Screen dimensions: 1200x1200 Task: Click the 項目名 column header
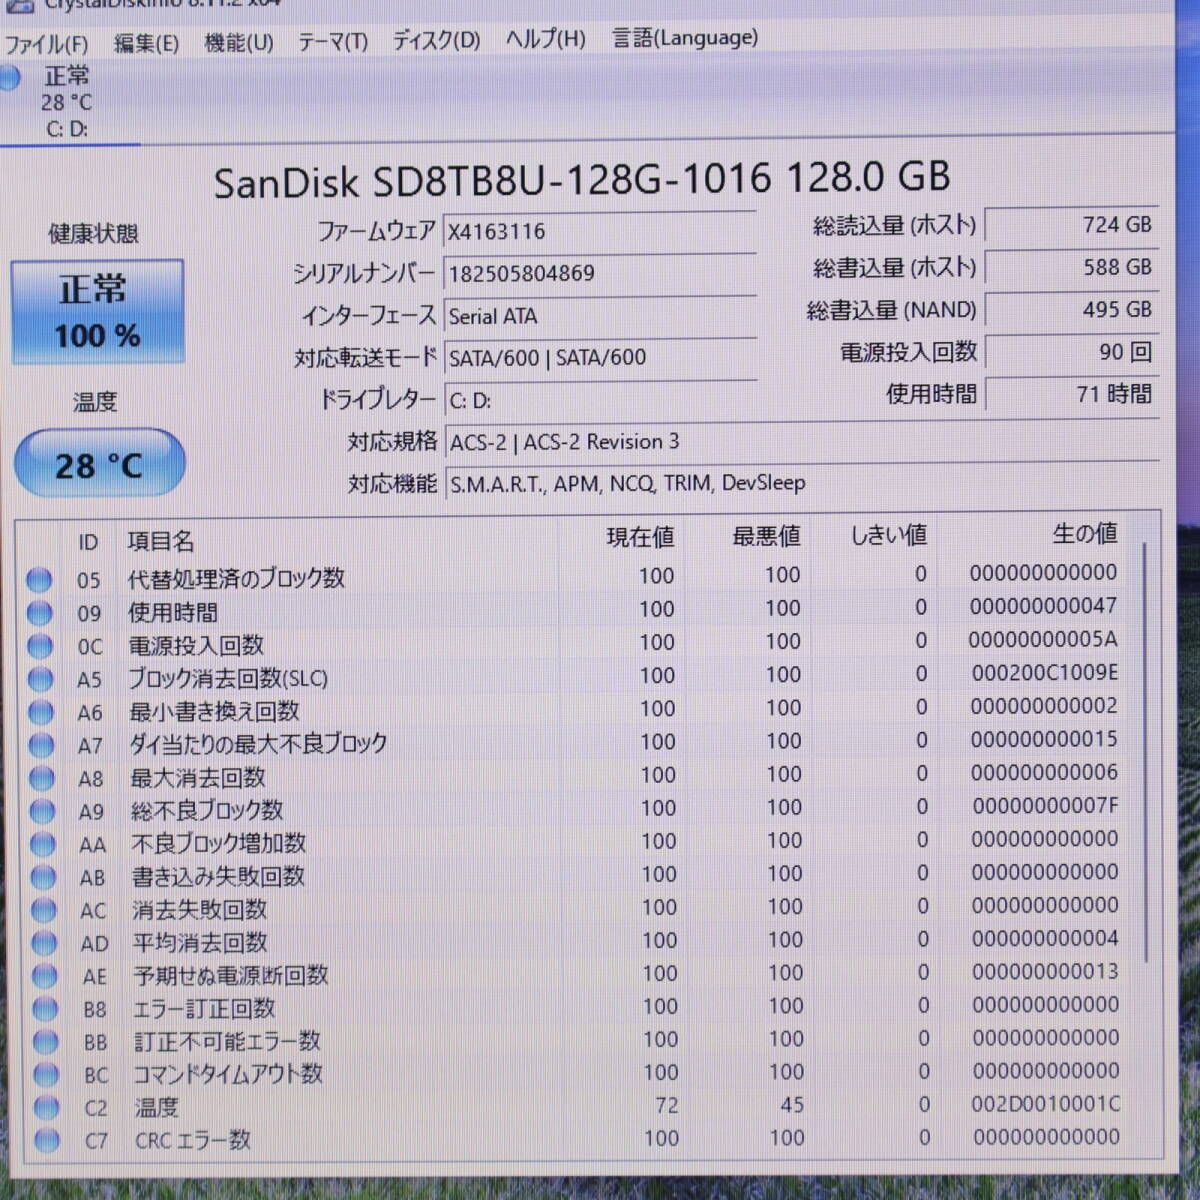coord(160,541)
